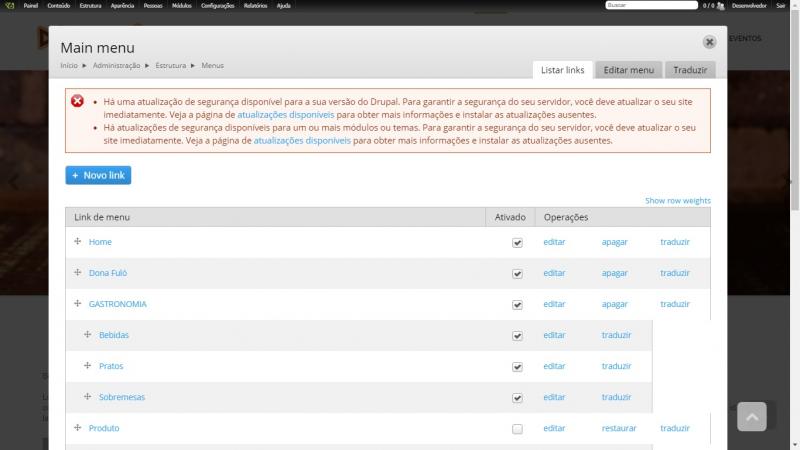Click the drag handle beside Produto
Screen dimensions: 800x450
[78, 428]
